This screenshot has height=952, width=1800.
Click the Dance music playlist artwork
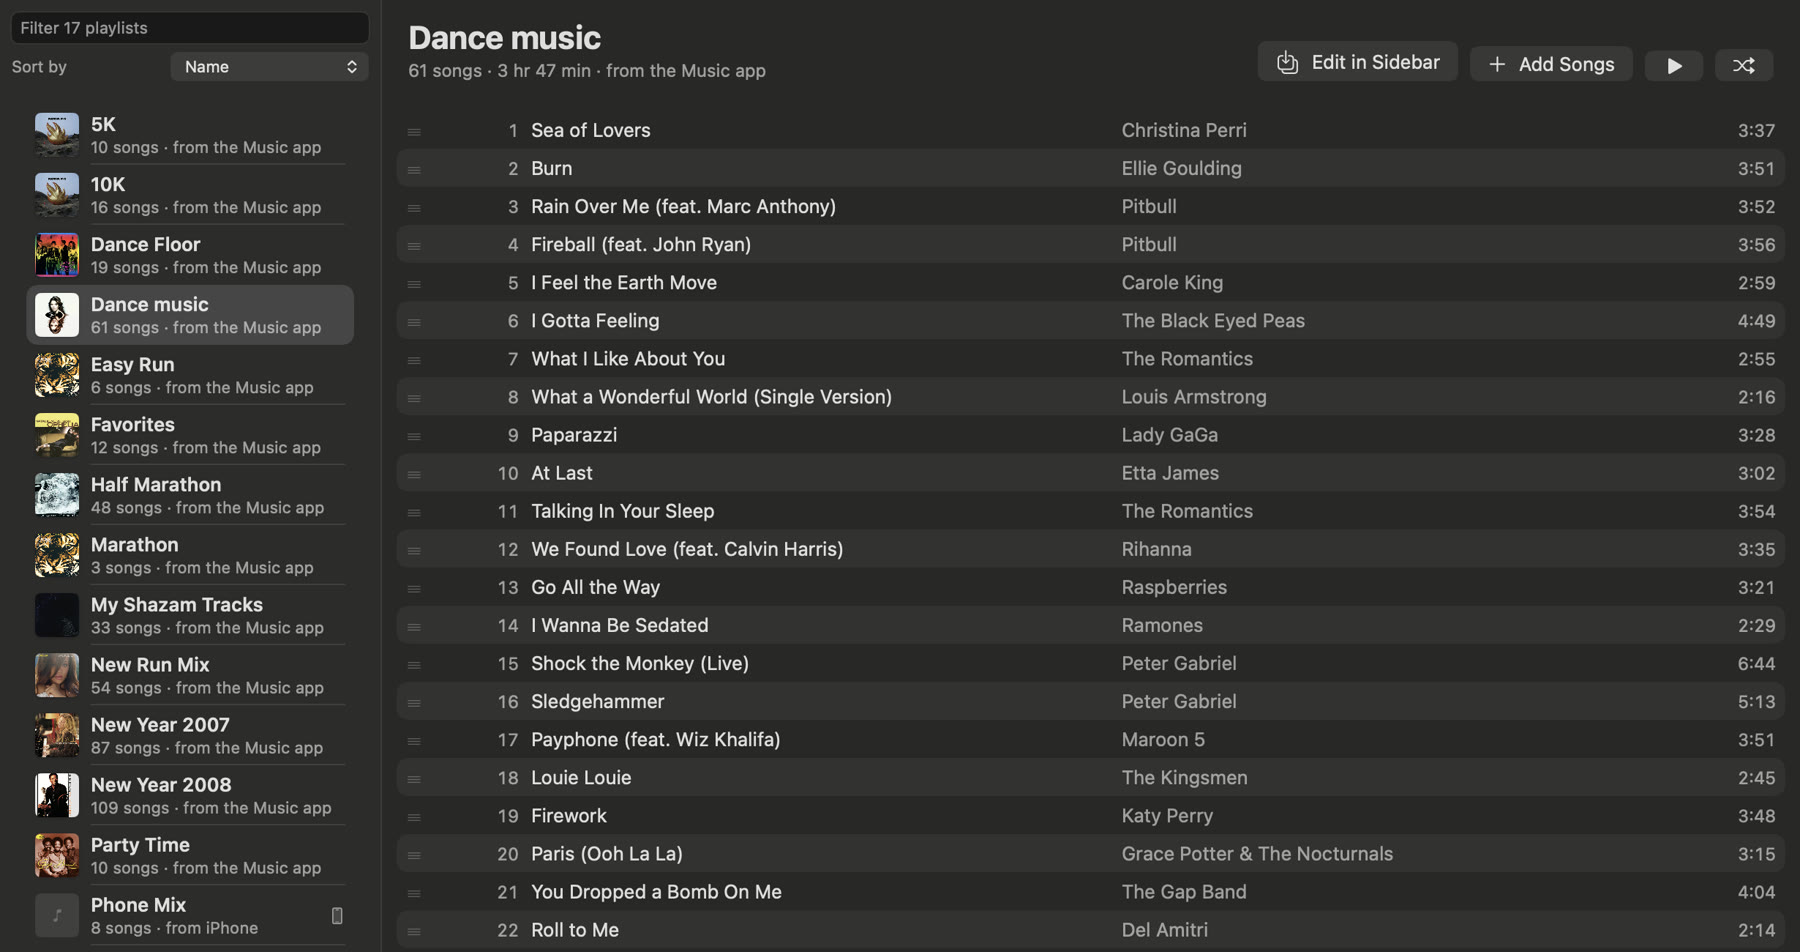tap(57, 315)
